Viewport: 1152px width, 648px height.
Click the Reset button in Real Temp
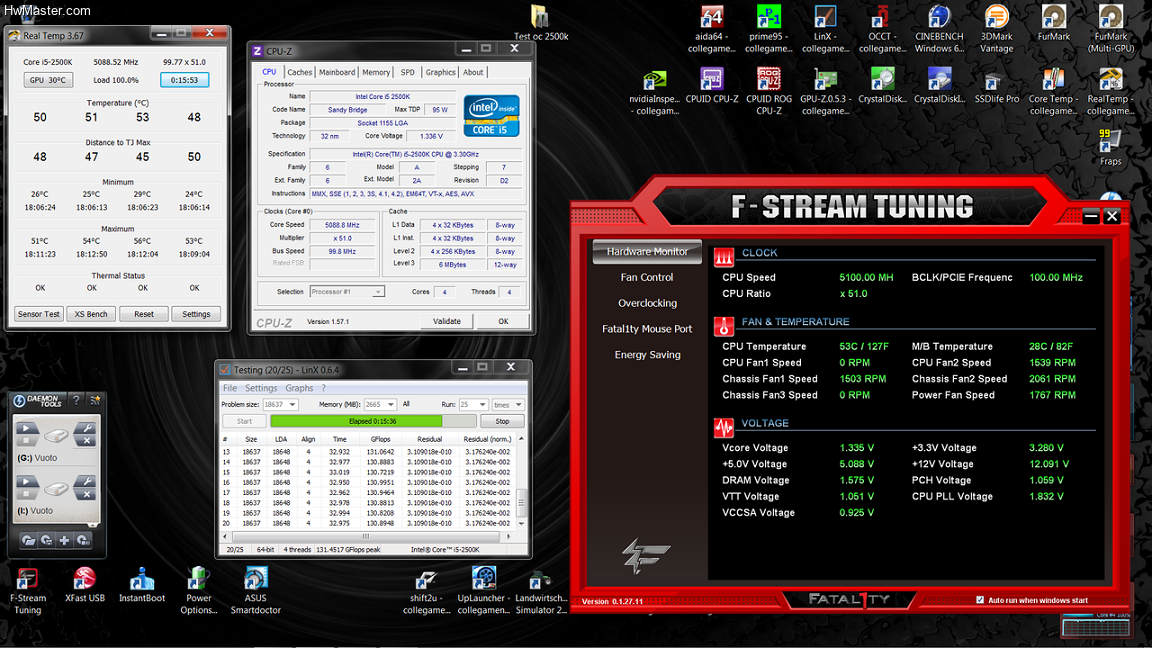(144, 314)
